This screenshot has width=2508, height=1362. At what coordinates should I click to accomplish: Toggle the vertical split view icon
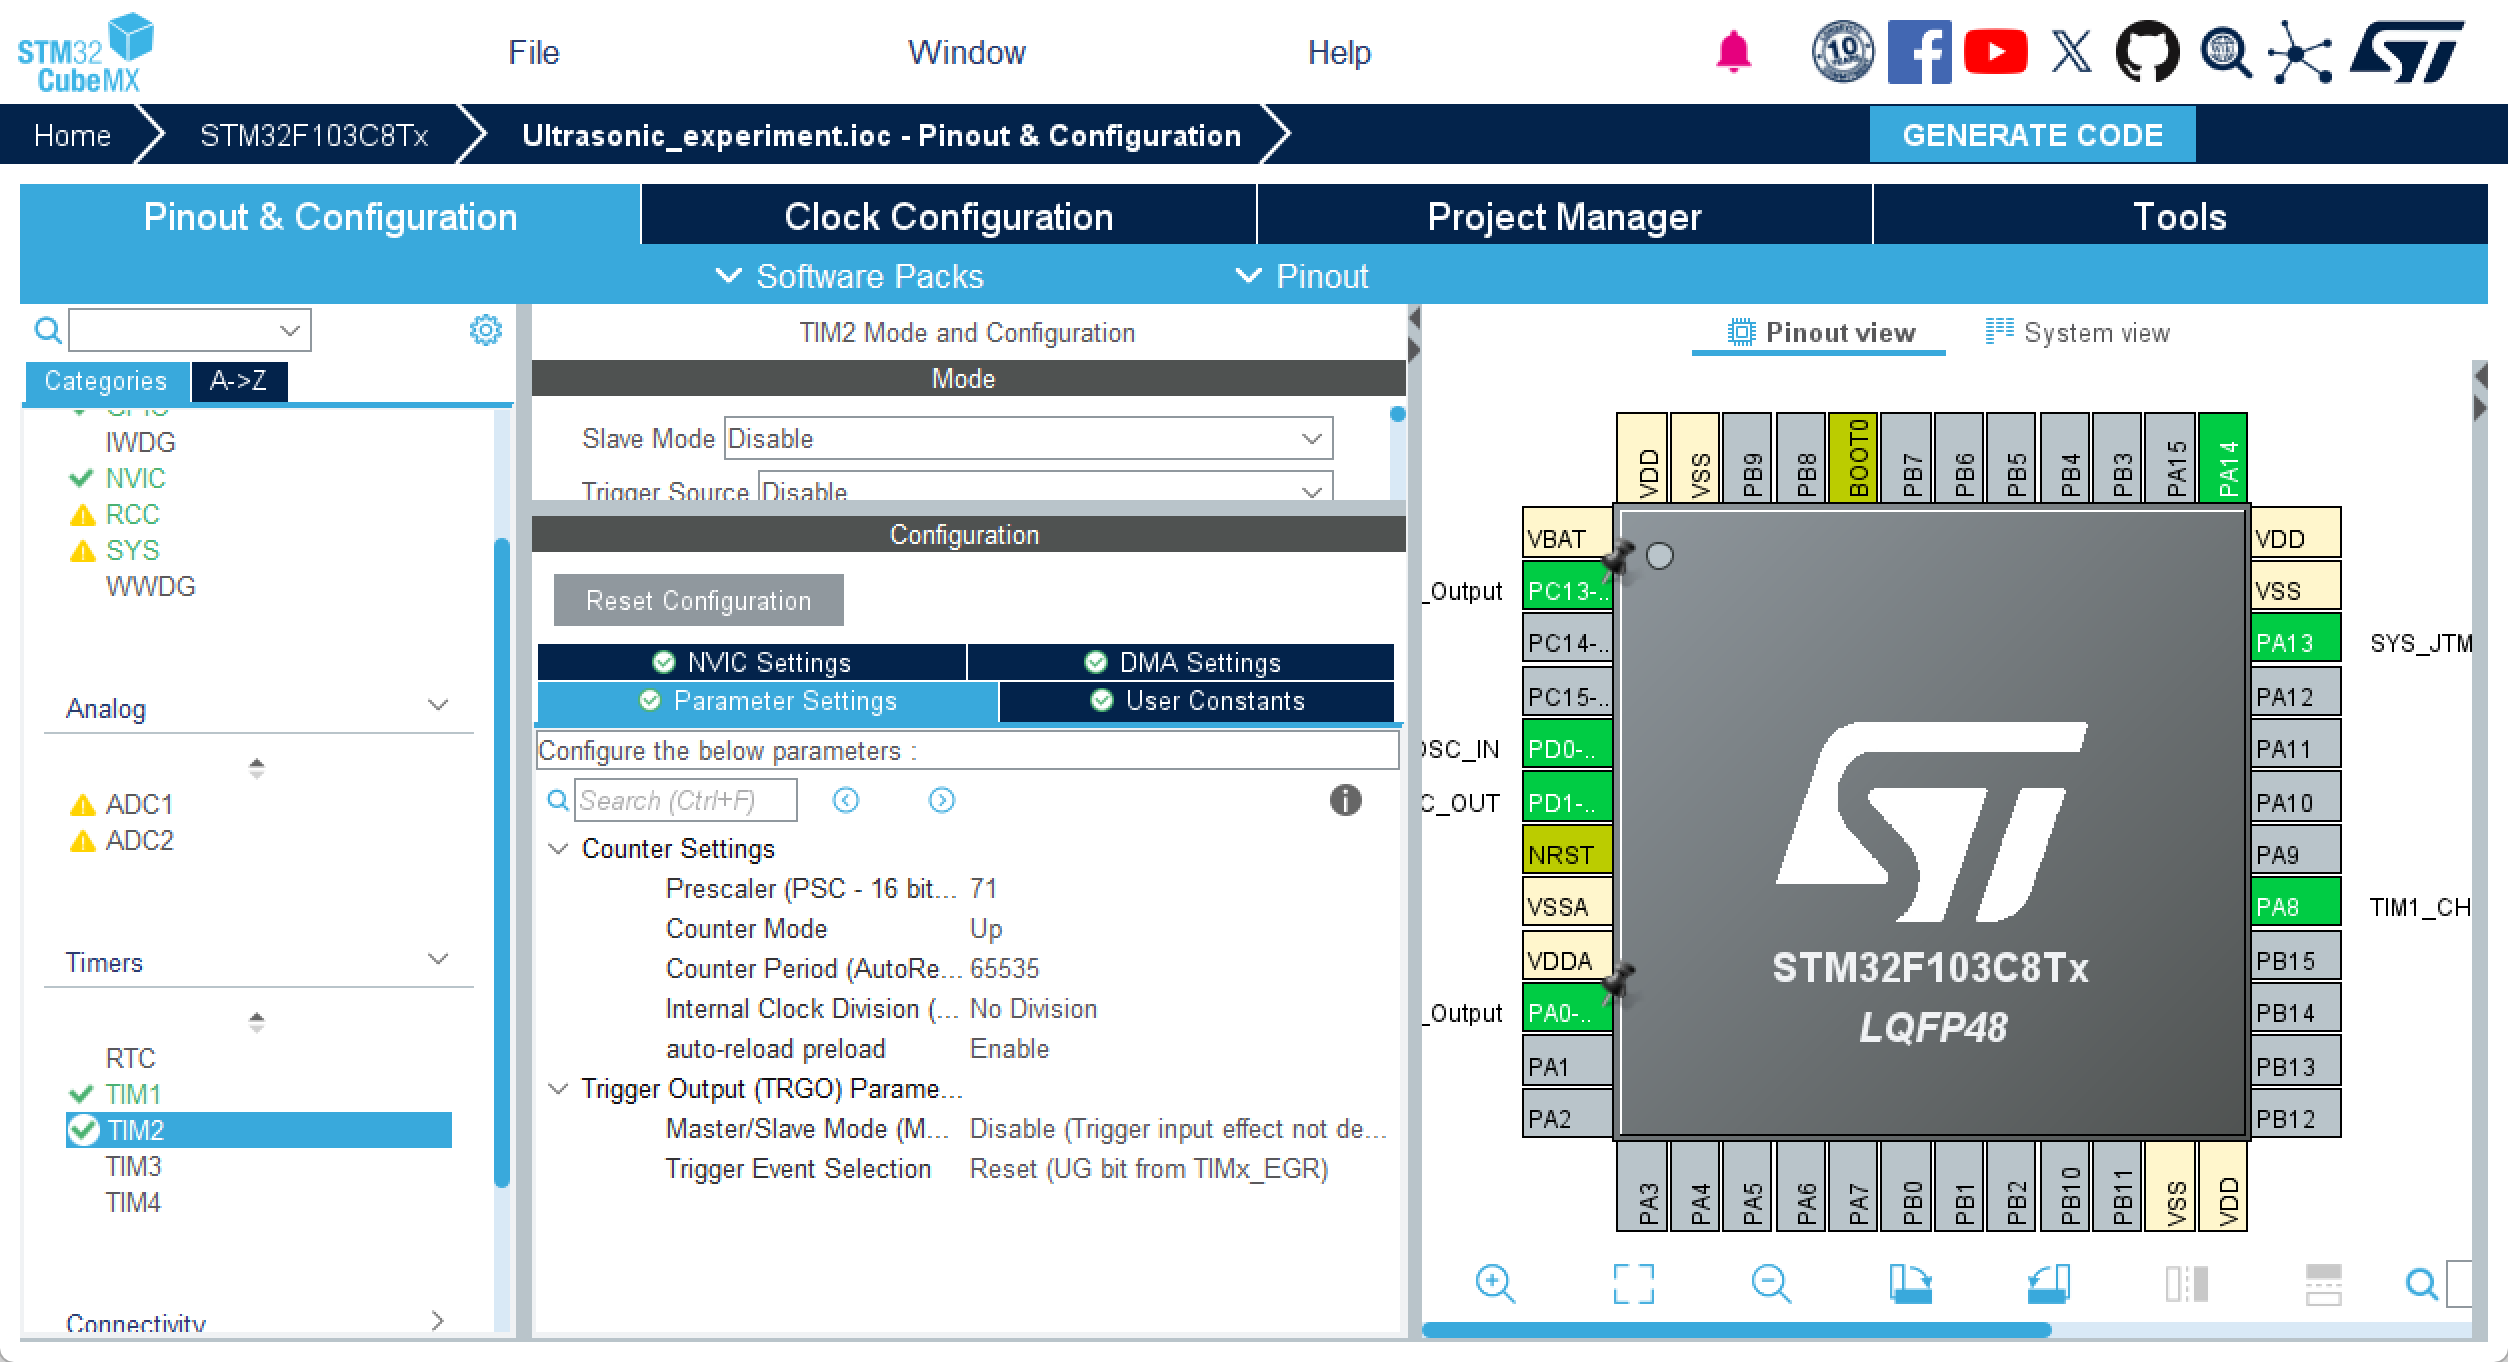(2186, 1284)
